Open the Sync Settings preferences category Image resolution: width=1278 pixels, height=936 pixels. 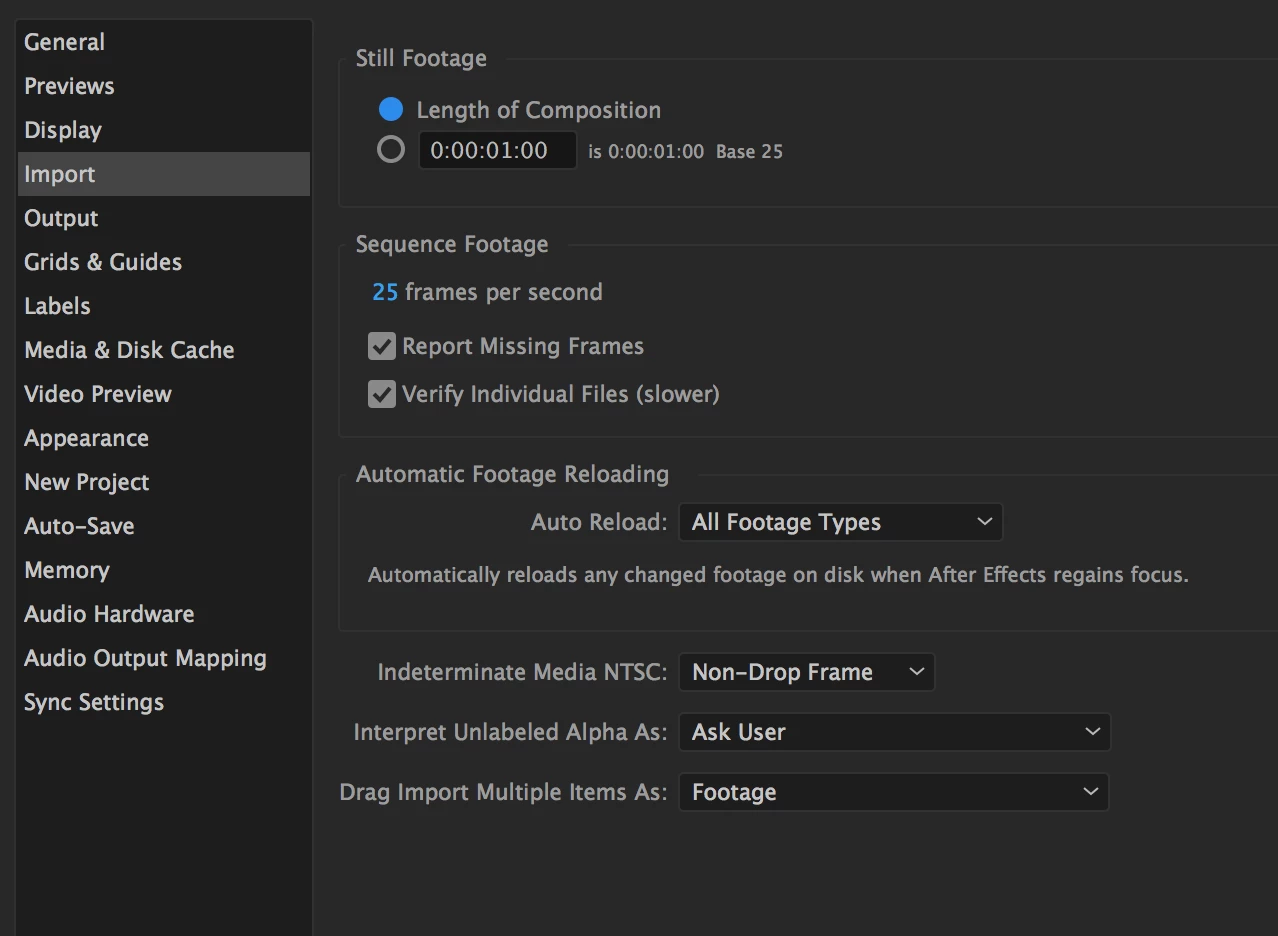[x=94, y=702]
